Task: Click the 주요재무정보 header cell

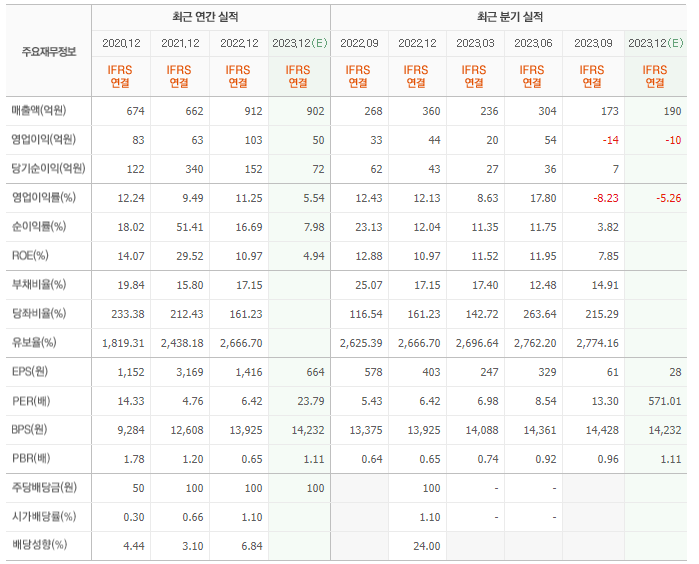Action: click(49, 51)
